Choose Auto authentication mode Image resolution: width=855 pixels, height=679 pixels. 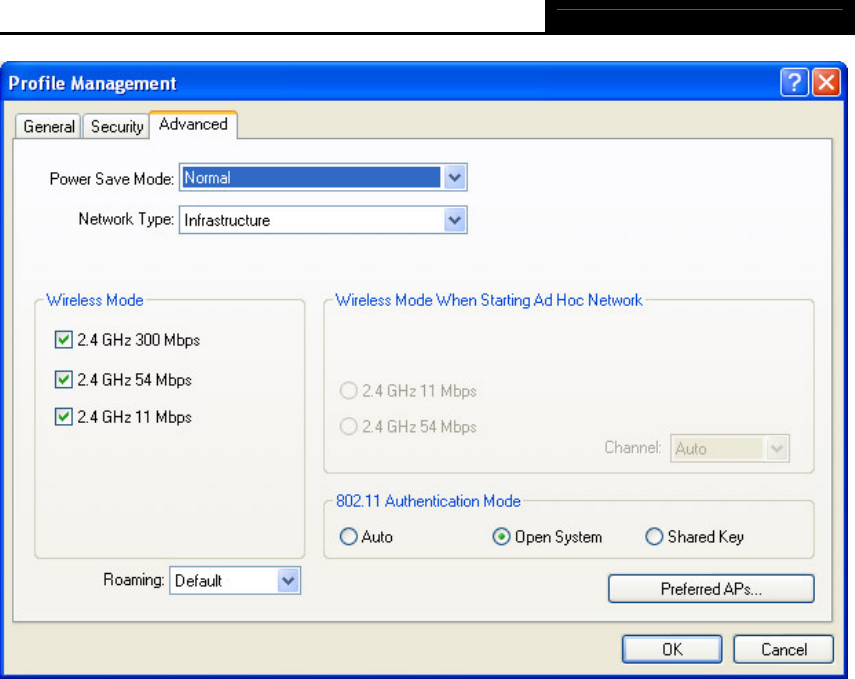[x=348, y=537]
